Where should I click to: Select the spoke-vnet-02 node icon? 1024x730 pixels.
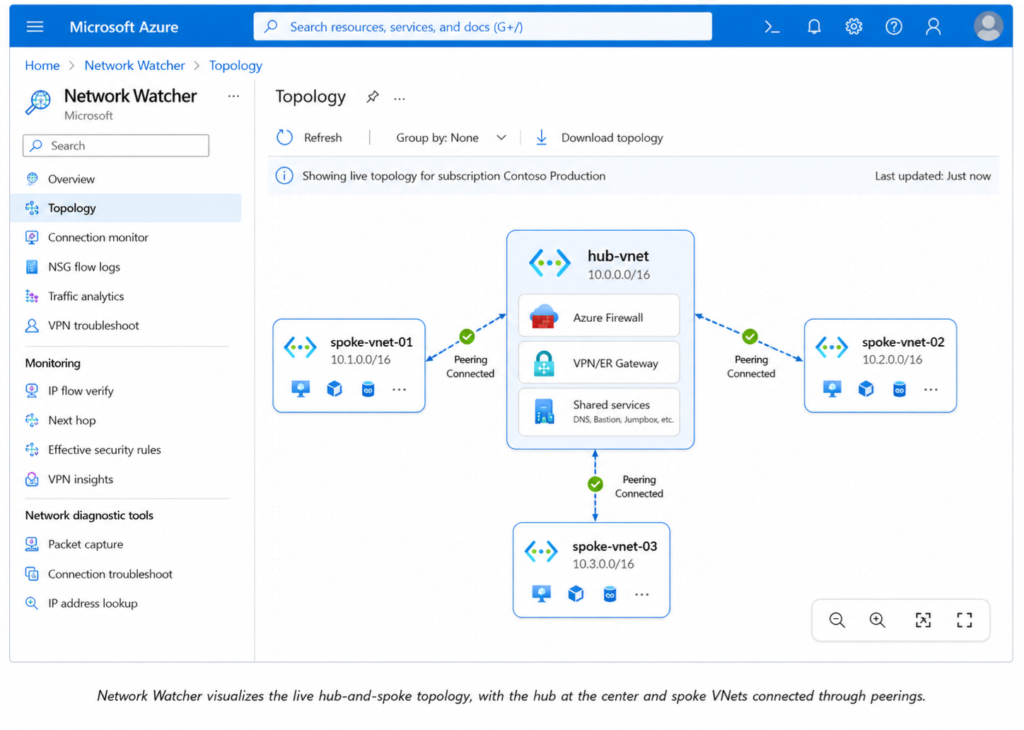pos(831,347)
